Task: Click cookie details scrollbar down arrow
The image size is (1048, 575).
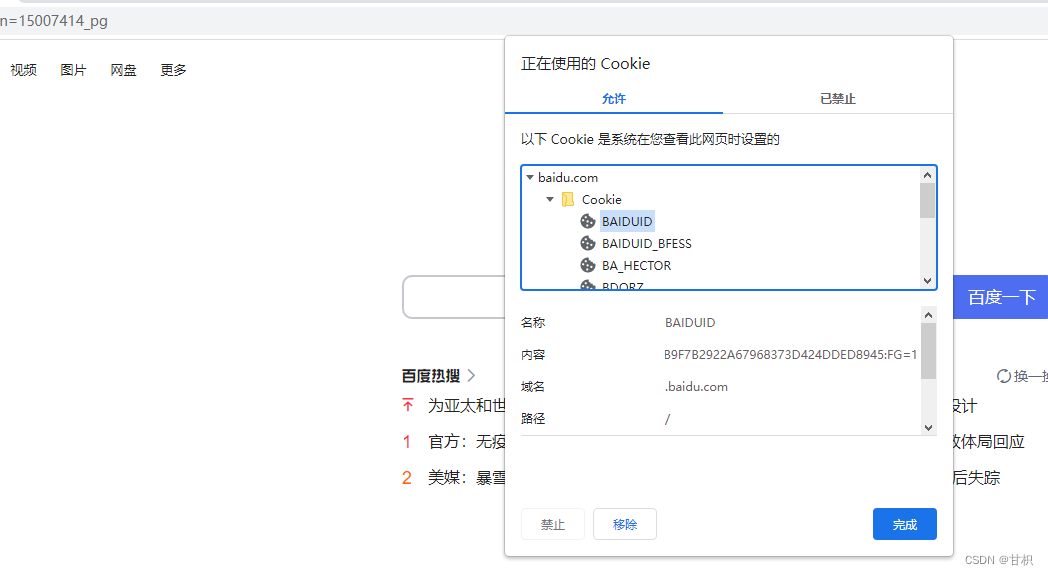Action: (x=928, y=427)
